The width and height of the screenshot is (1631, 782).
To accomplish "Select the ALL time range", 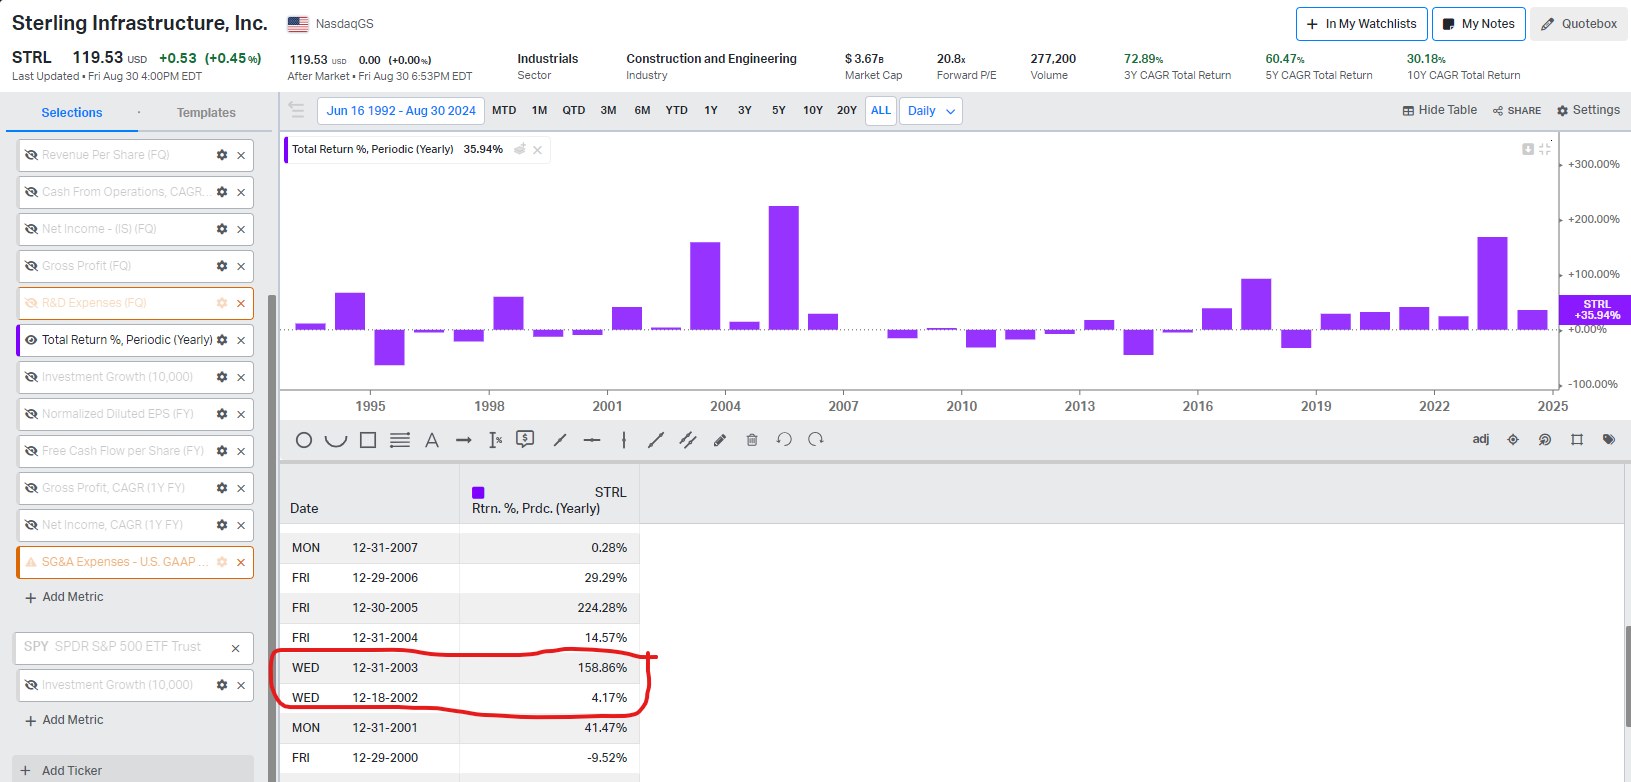I will coord(881,110).
